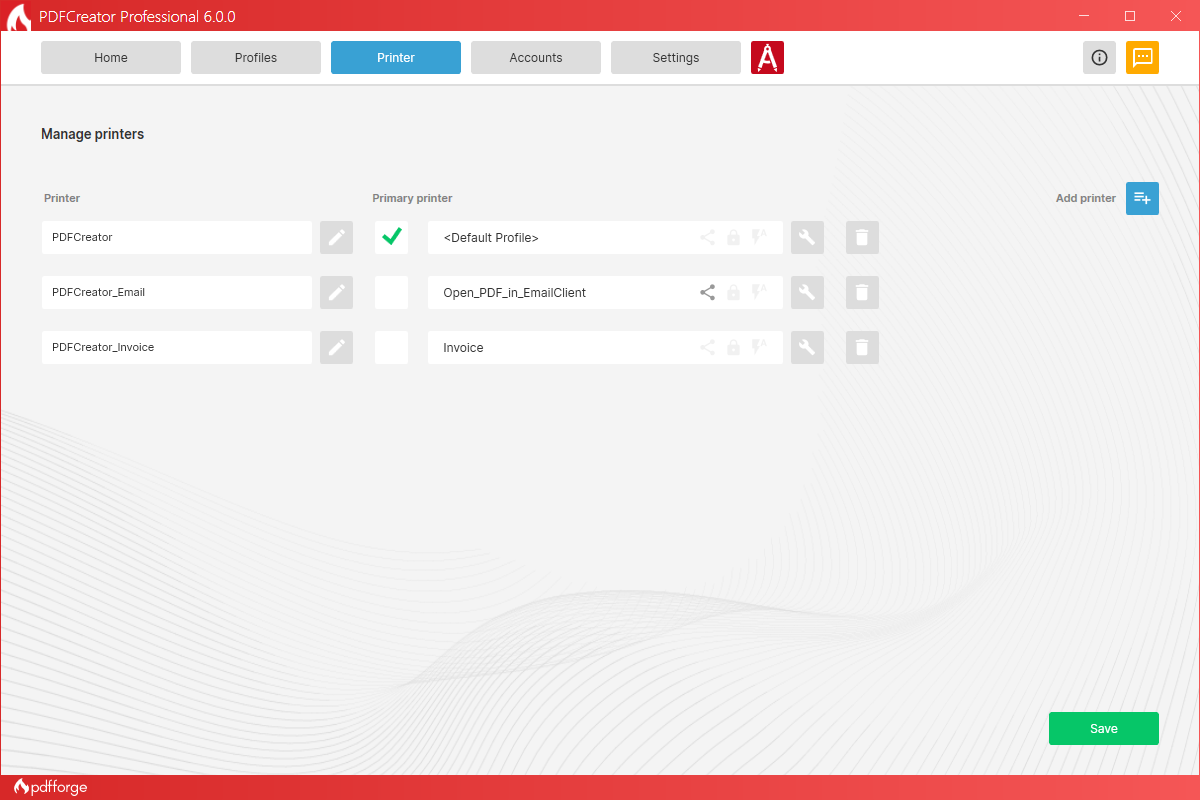Open the Open_PDF_in_EmailClient profile dropdown
Screen dimensions: 1200x800
(605, 293)
